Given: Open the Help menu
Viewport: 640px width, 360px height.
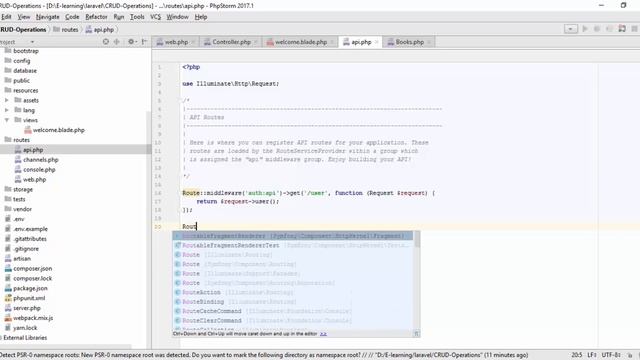Looking at the screenshot, I should click(x=201, y=17).
